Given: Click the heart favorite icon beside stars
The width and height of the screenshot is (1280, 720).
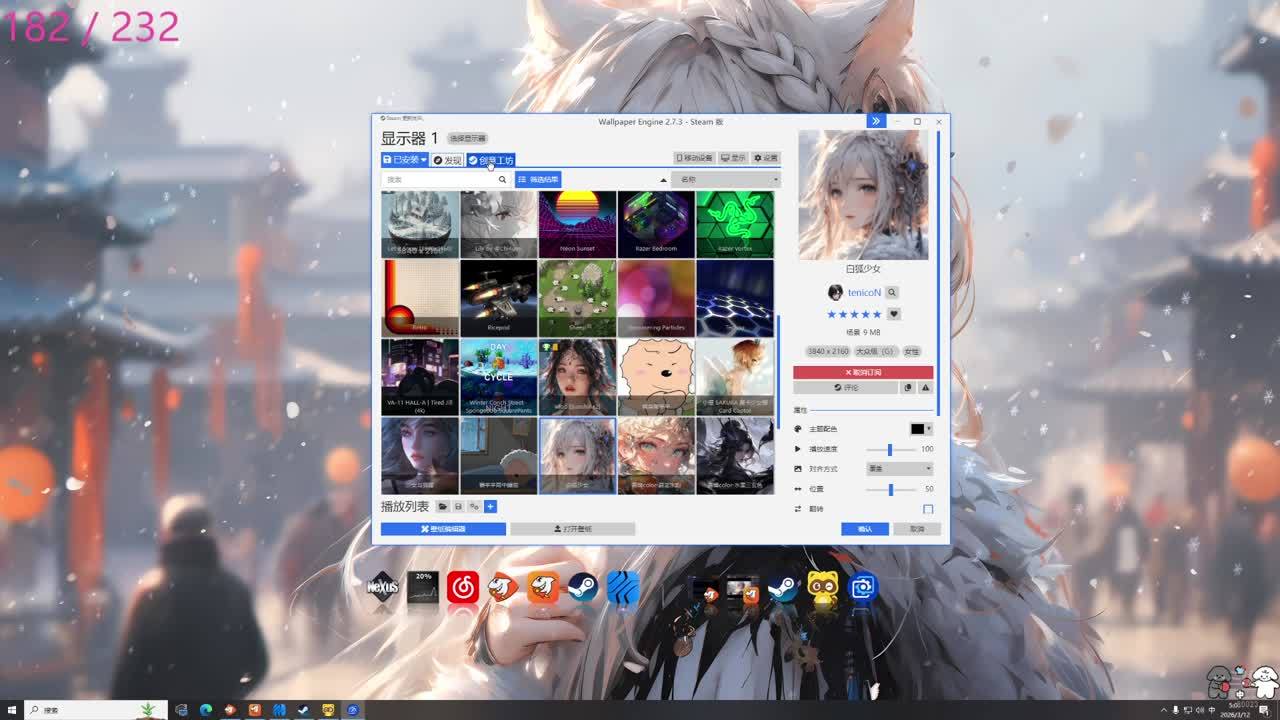Looking at the screenshot, I should (x=894, y=314).
